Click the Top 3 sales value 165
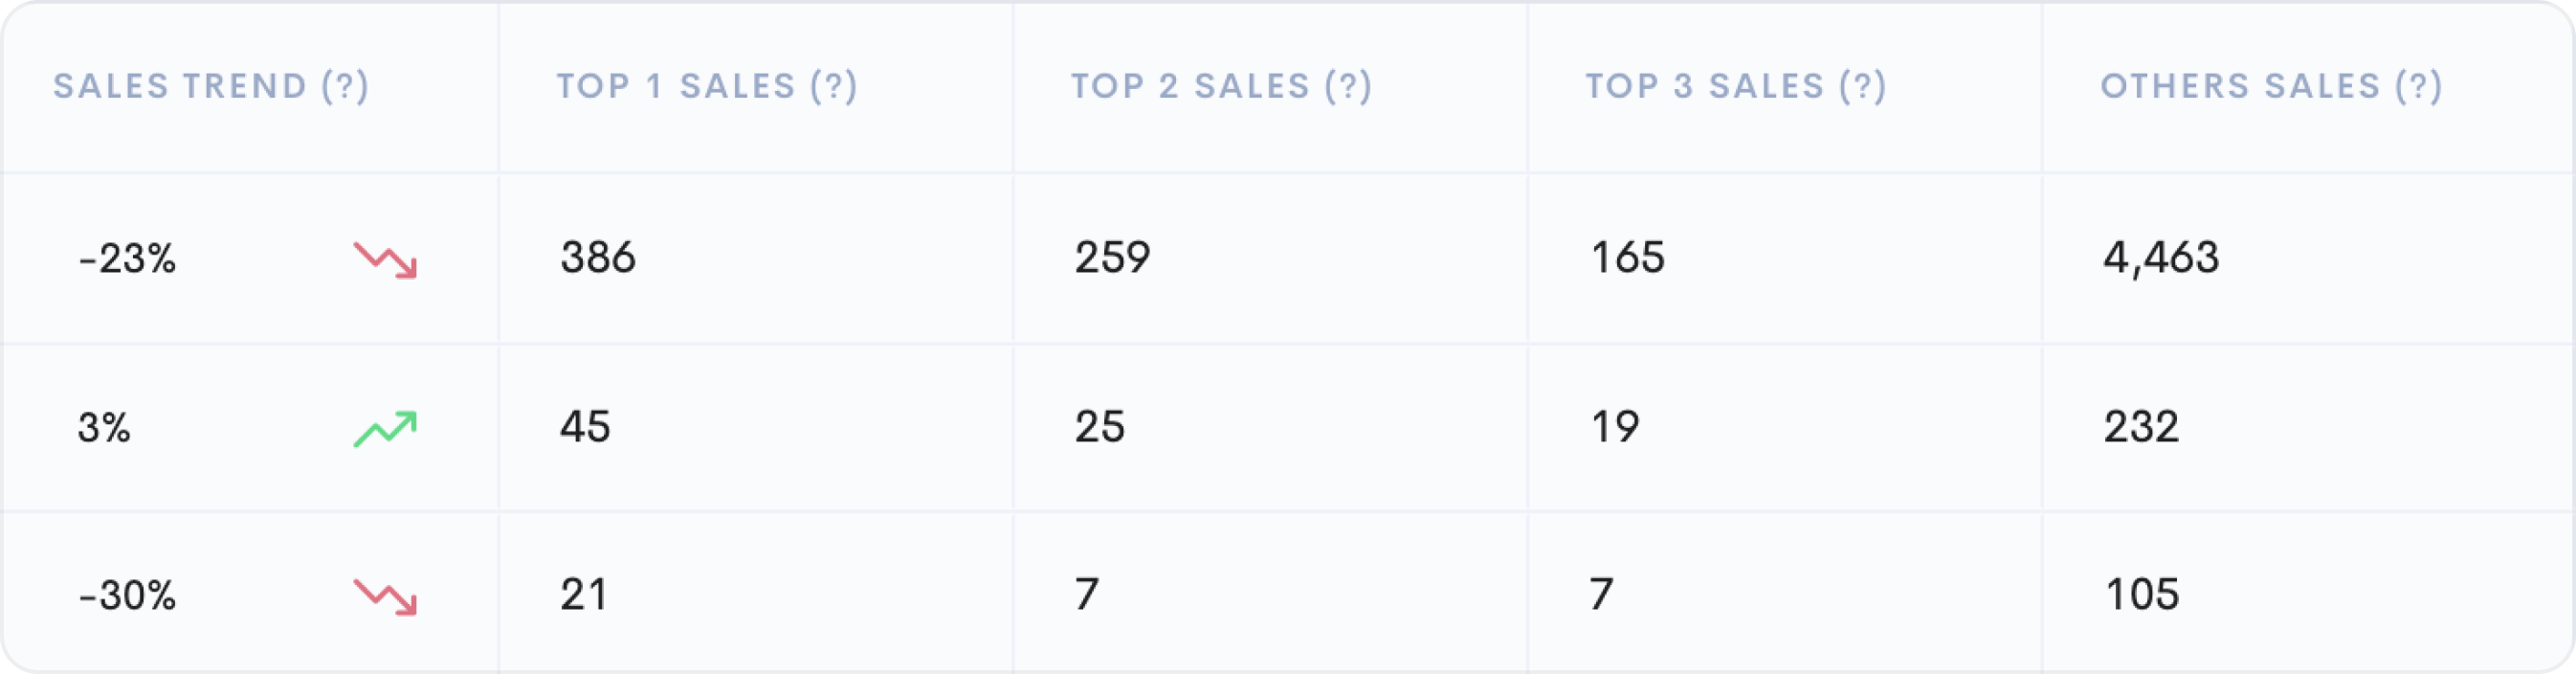2576x674 pixels. (x=1627, y=257)
